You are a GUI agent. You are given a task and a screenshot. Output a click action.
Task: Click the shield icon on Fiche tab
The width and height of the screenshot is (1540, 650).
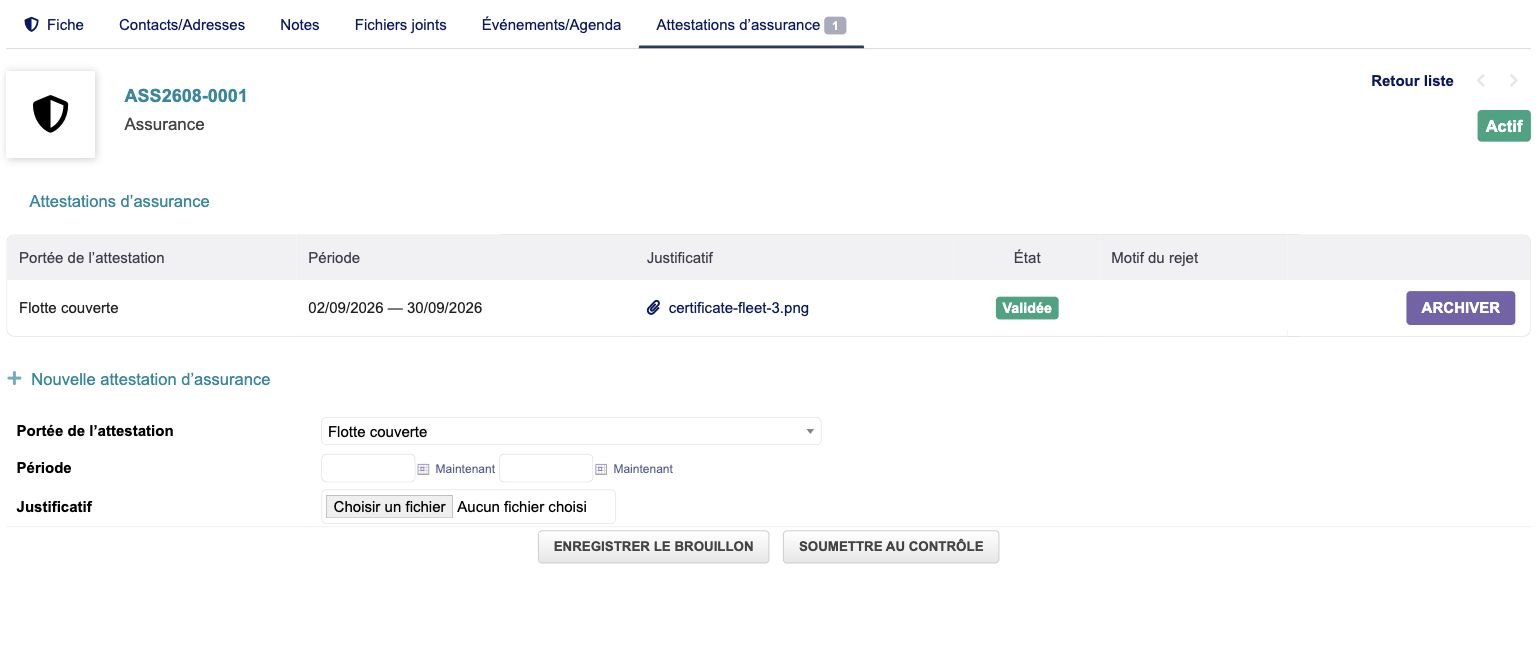[31, 24]
